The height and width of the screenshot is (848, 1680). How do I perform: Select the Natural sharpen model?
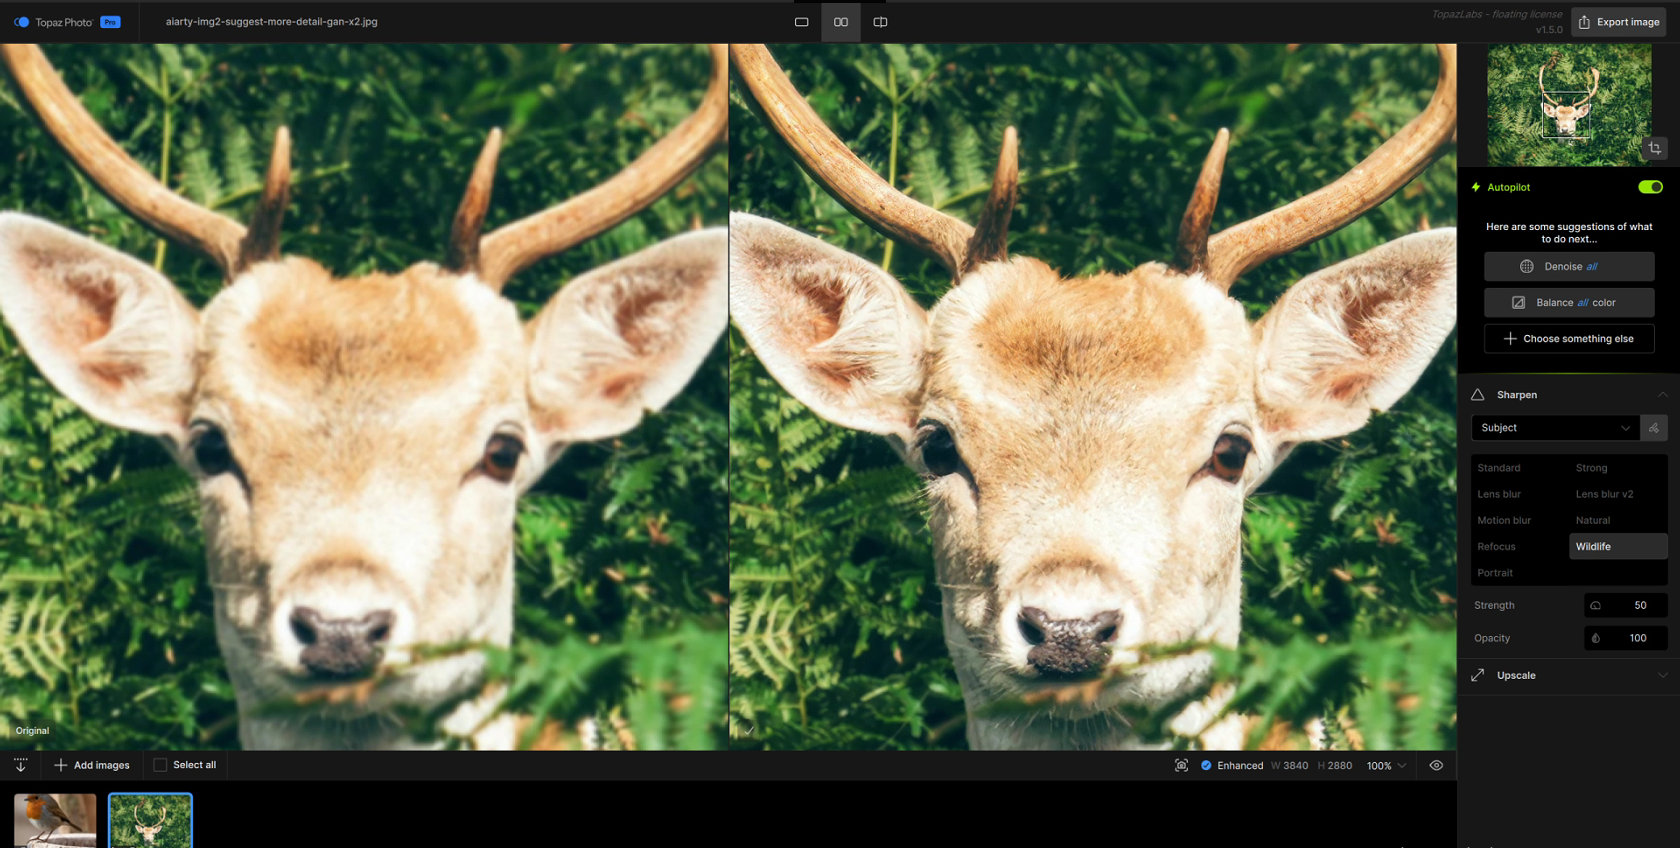1593,520
